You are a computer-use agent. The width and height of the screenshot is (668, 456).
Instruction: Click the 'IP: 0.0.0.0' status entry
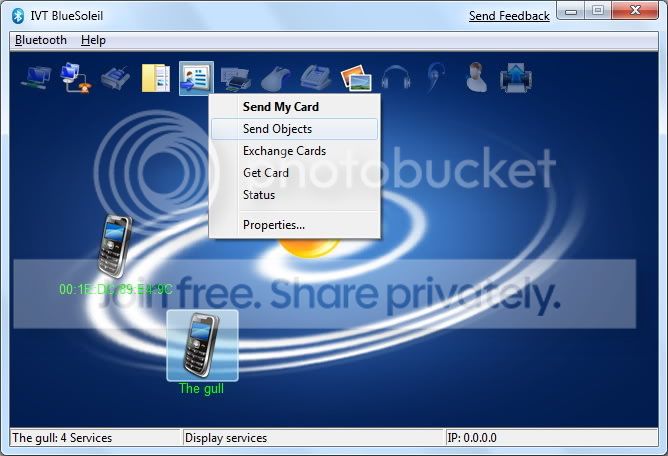(x=472, y=438)
